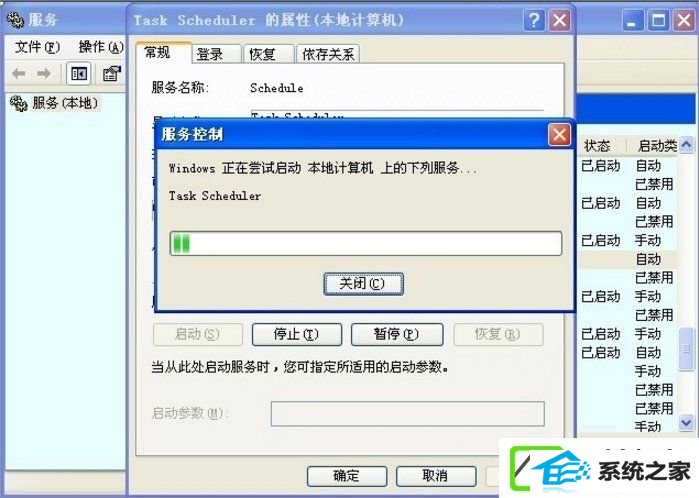This screenshot has height=498, width=699.
Task: Open the 操作(A) menu
Action: pyautogui.click(x=101, y=47)
